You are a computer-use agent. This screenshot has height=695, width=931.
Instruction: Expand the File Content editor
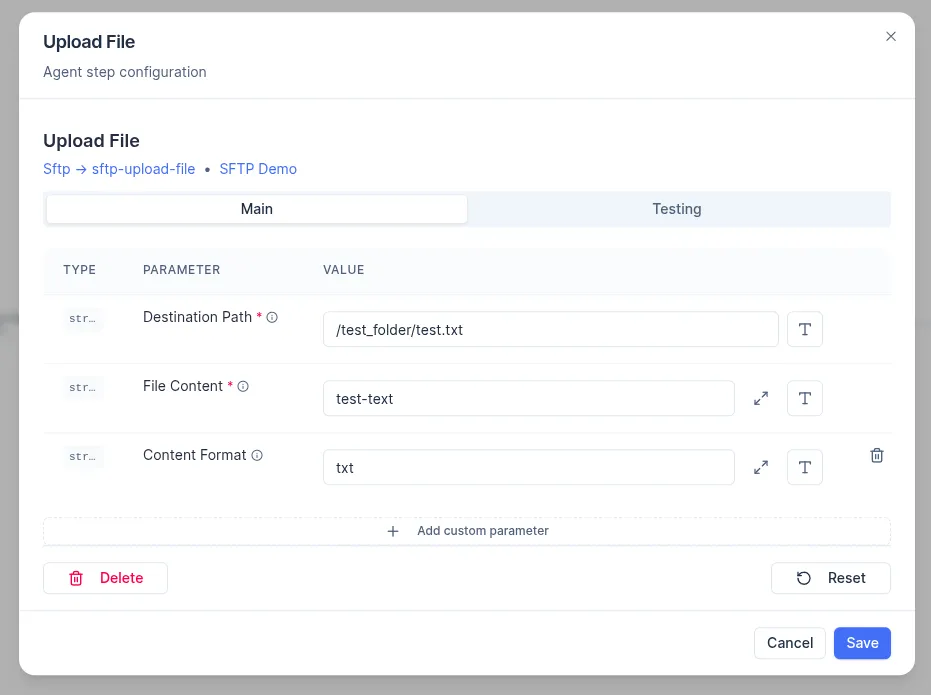point(761,398)
